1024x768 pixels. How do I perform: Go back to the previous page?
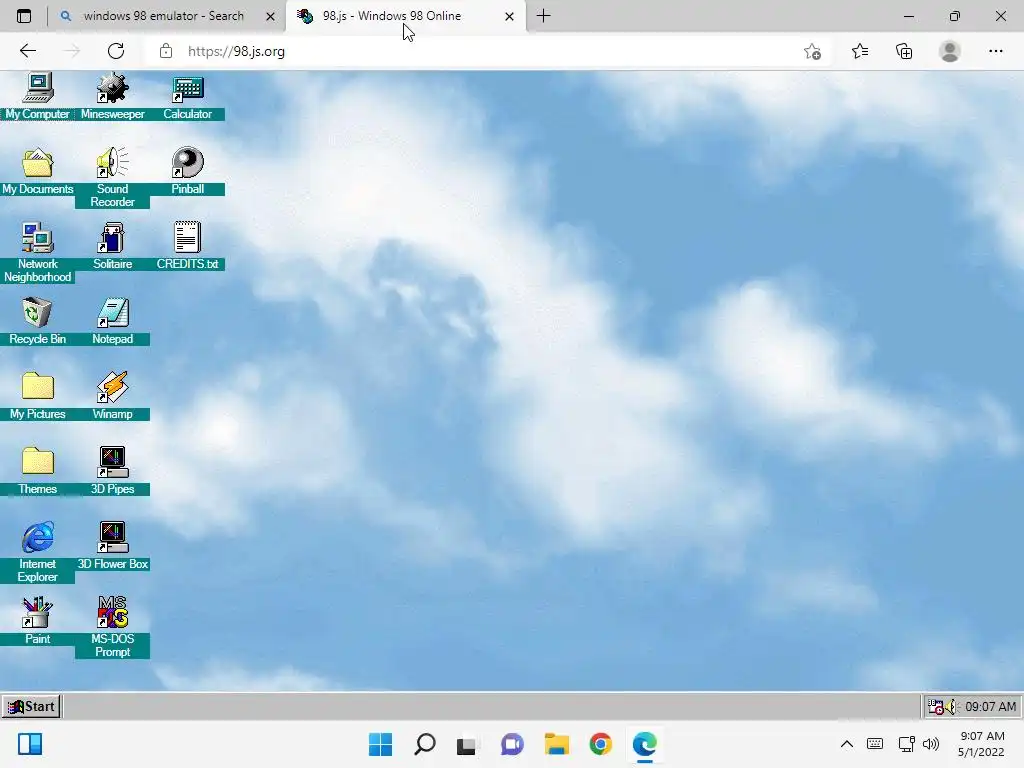27,51
